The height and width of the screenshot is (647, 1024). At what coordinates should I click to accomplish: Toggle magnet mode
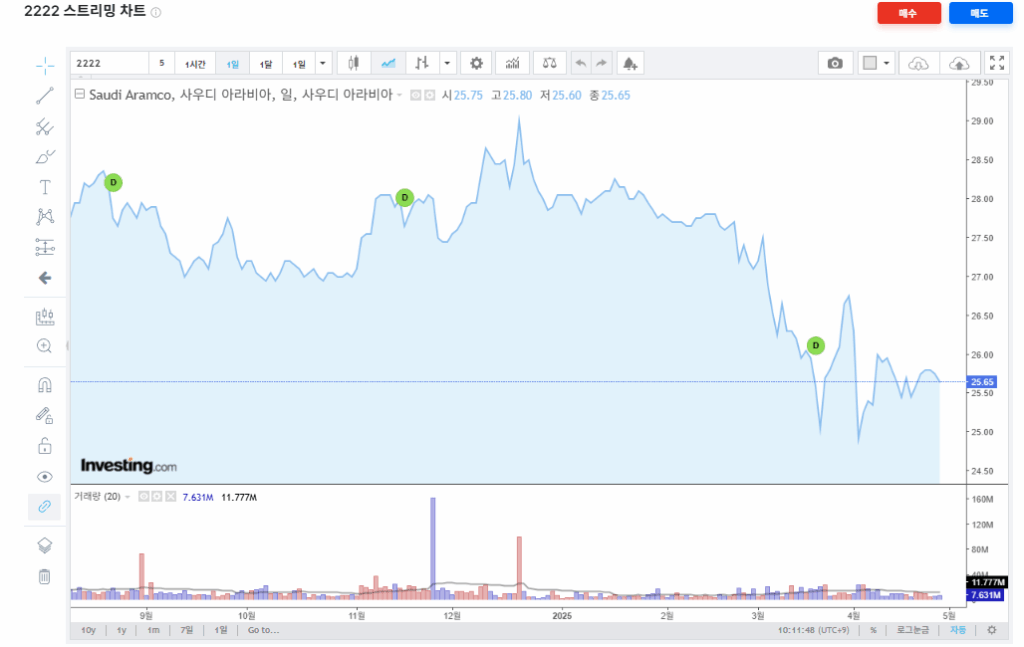(x=45, y=385)
